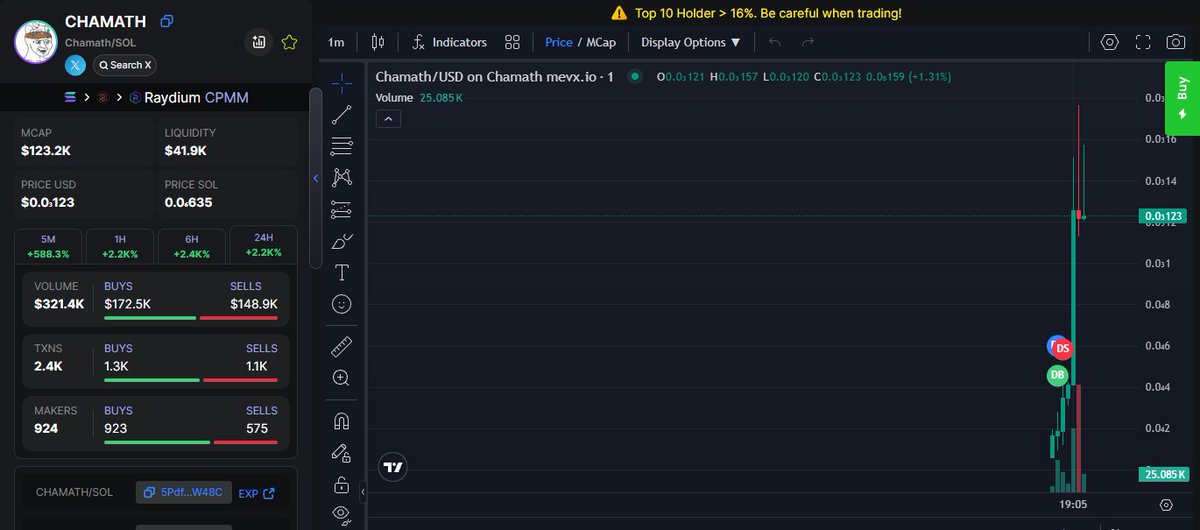
Task: Click the green Buy button
Action: click(x=1182, y=96)
